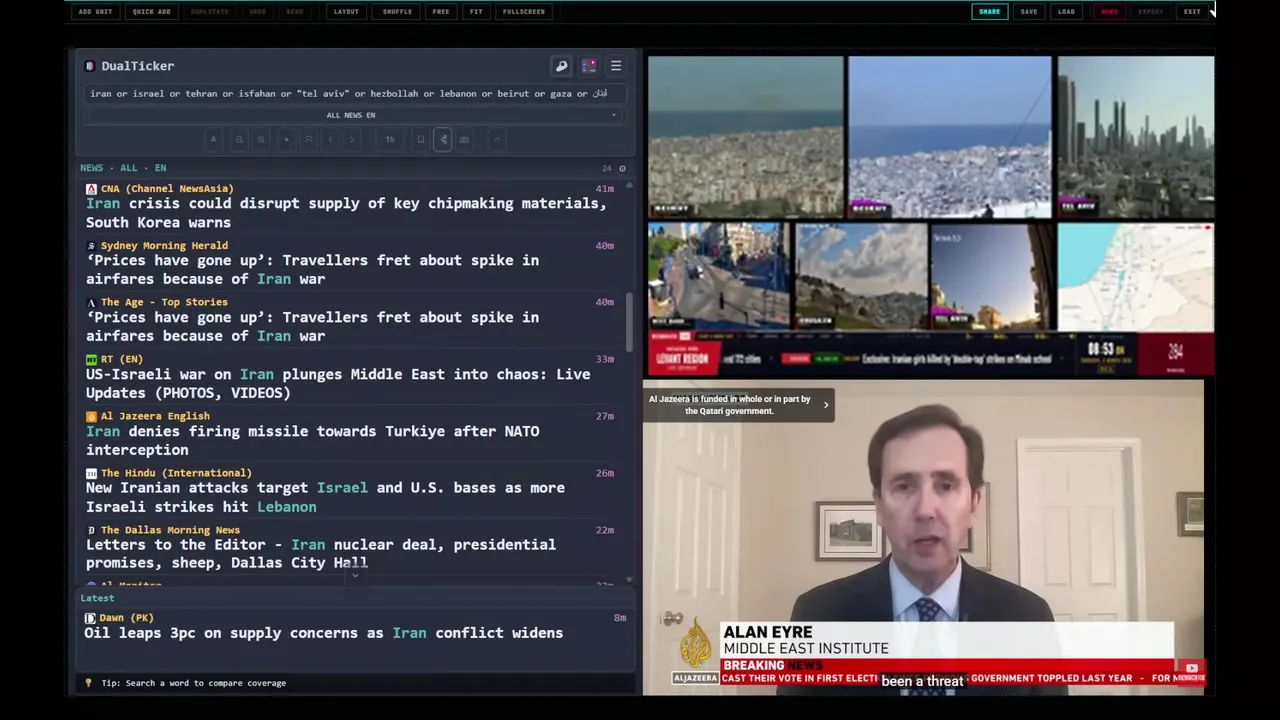Click the ADD UNIT button

(x=95, y=12)
